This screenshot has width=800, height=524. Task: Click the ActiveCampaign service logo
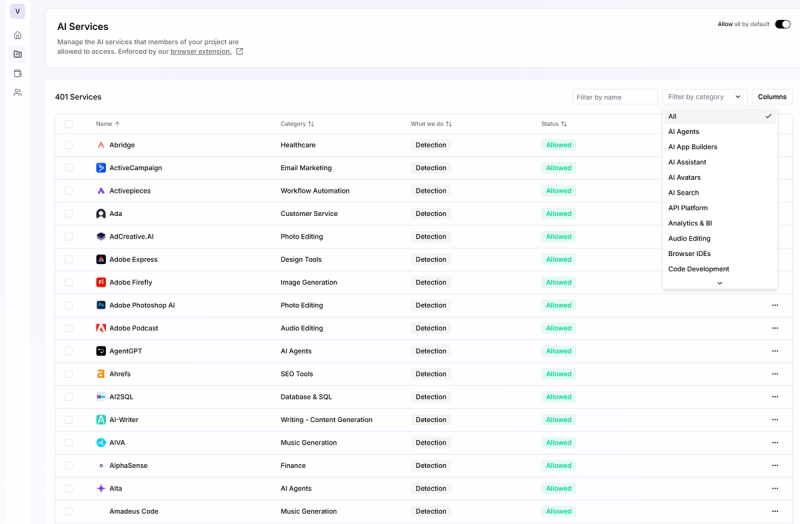[101, 168]
